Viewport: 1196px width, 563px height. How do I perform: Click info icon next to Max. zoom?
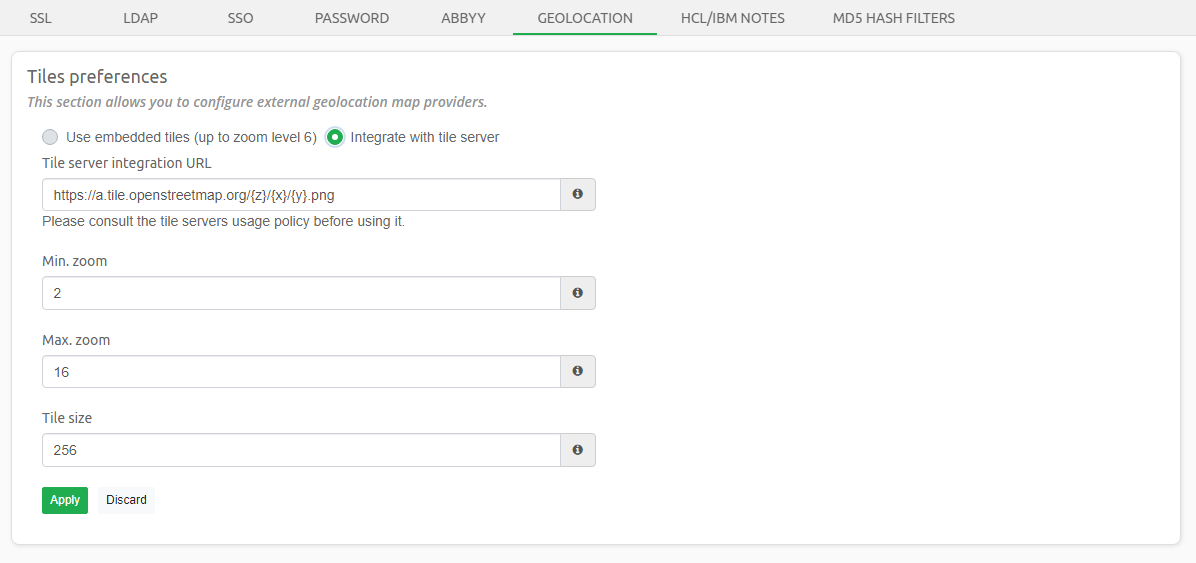click(577, 371)
